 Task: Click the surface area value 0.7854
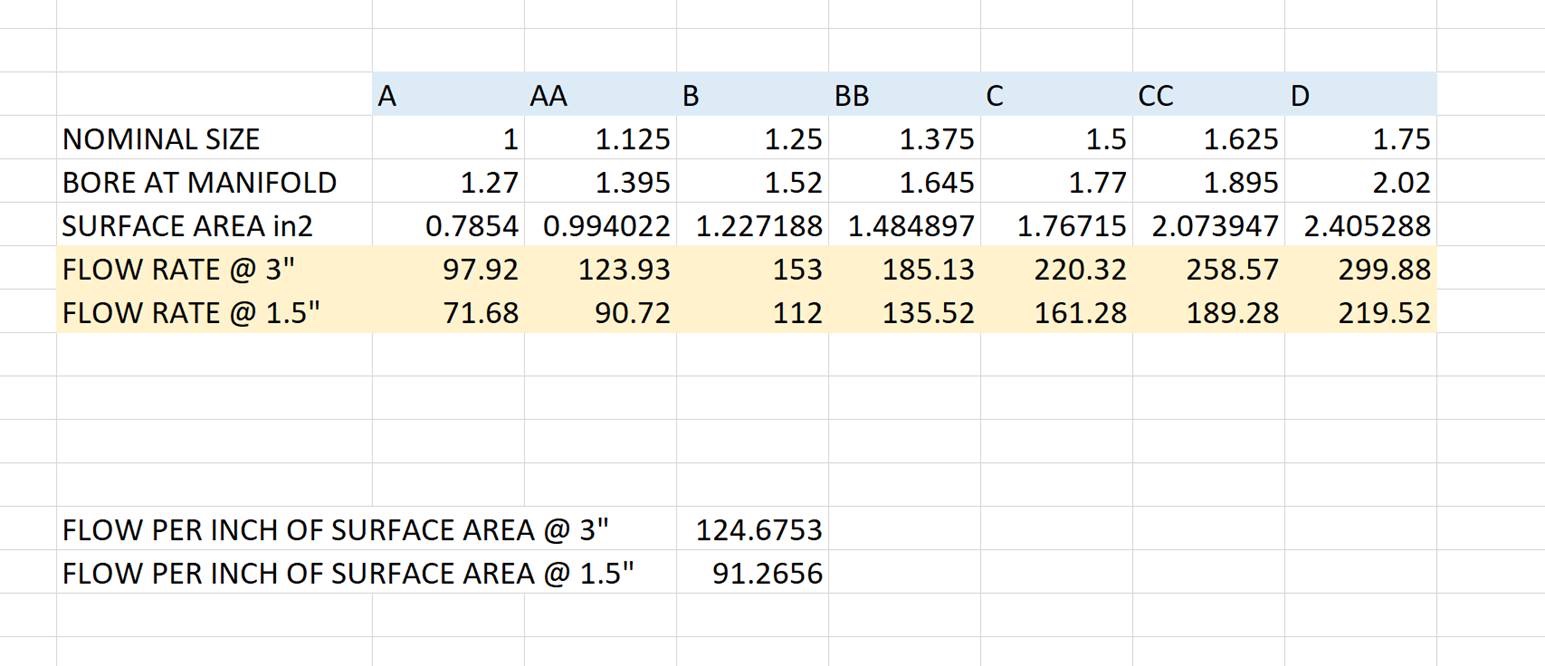tap(471, 226)
